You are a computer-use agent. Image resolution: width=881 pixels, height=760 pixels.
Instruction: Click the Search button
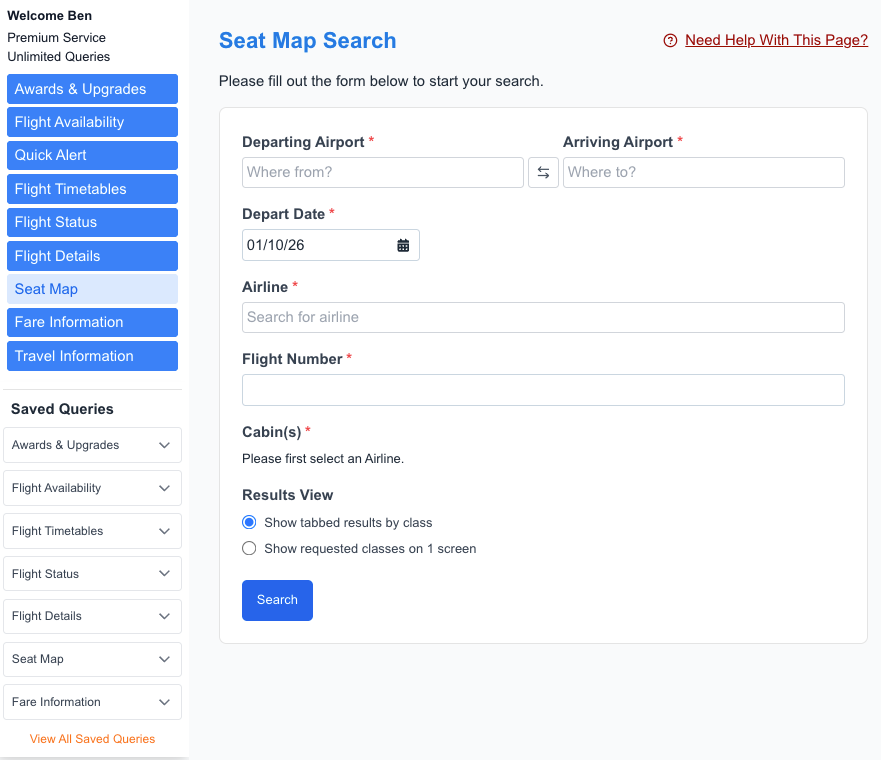coord(277,600)
